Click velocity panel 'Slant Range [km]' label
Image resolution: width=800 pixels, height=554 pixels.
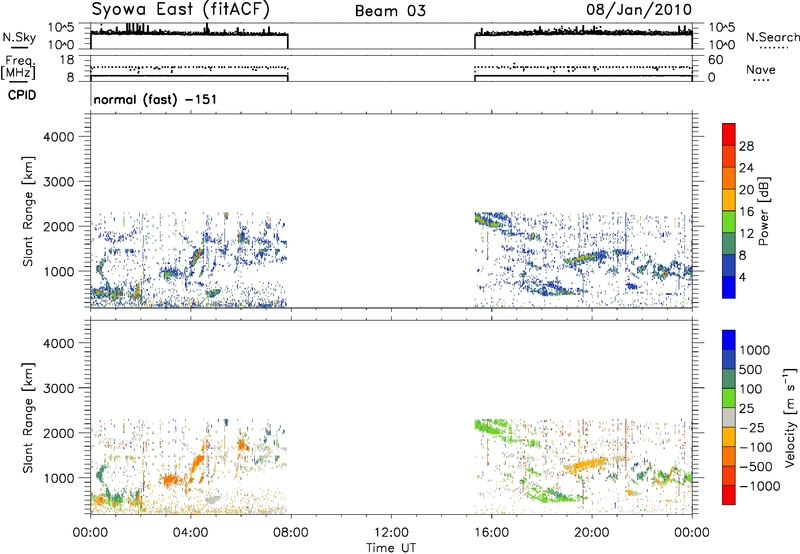click(28, 418)
